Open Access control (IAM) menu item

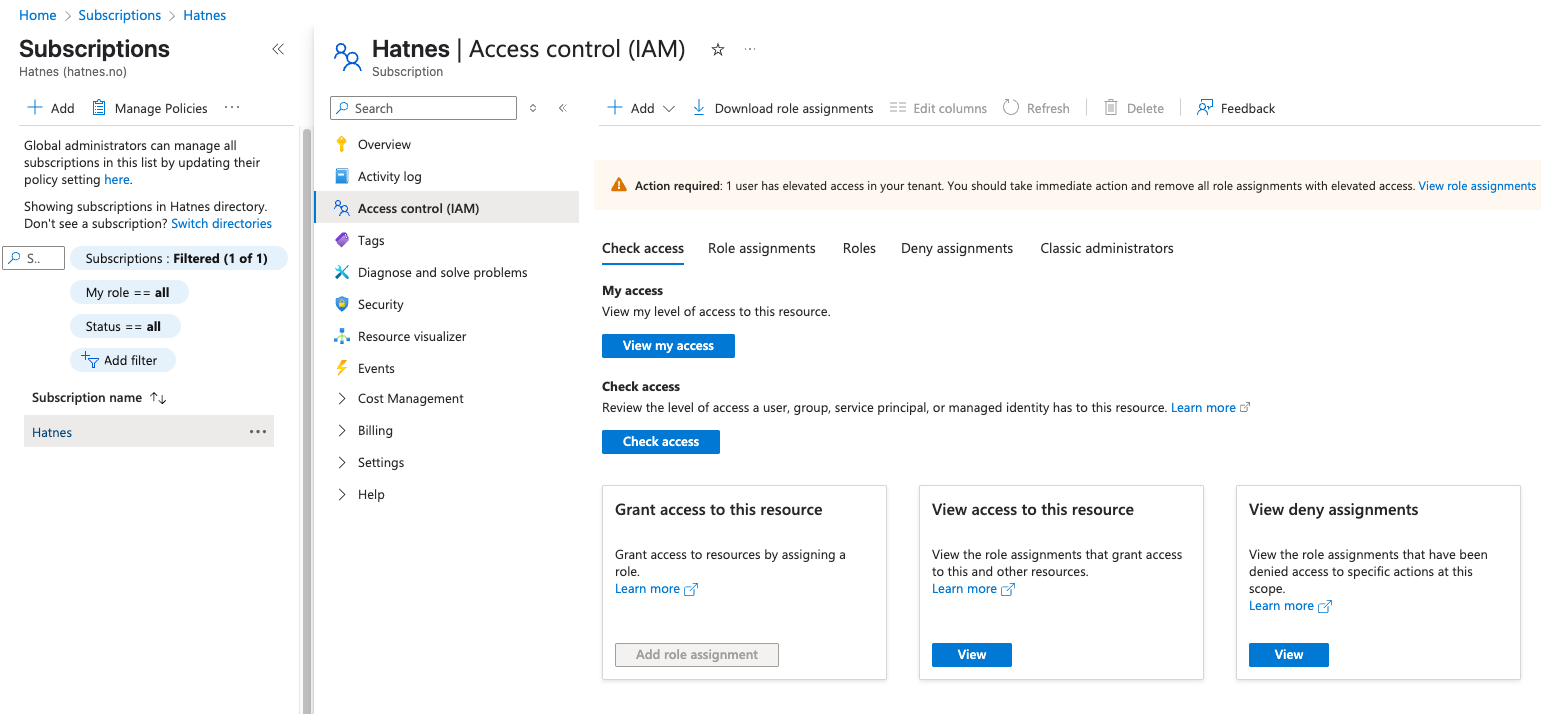point(446,208)
